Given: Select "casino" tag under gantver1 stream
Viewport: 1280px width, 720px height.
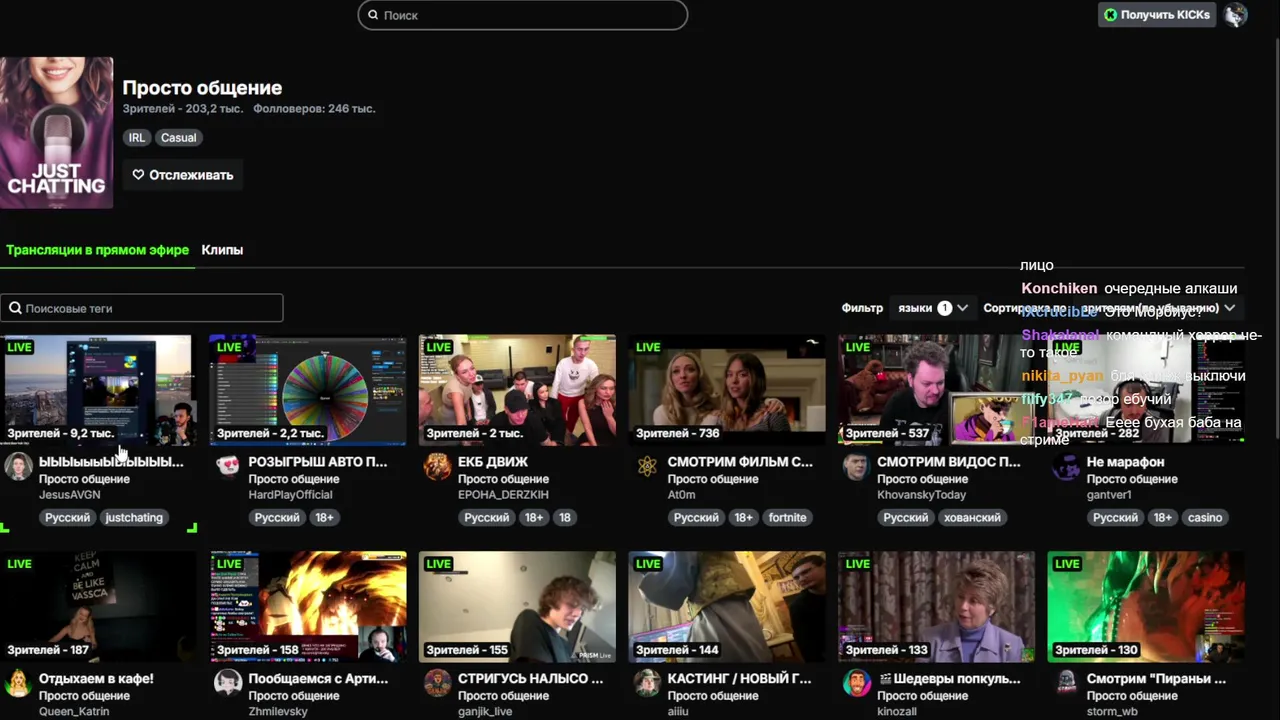Looking at the screenshot, I should tap(1205, 518).
